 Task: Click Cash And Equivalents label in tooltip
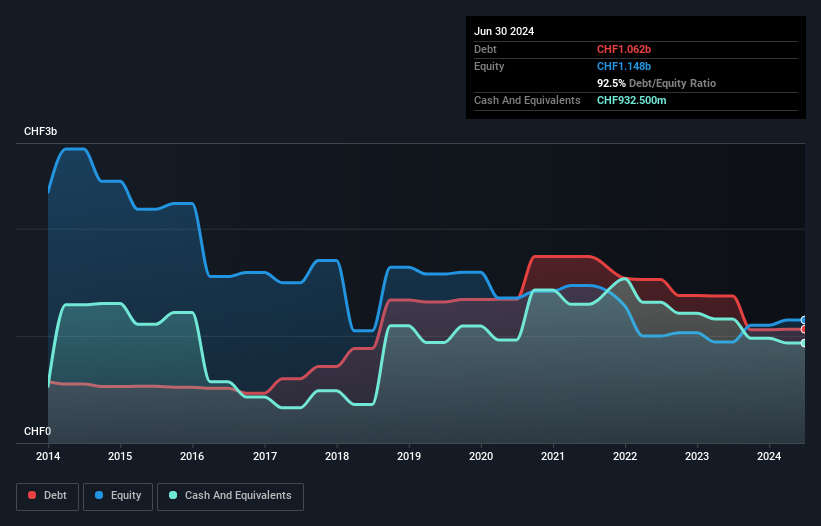click(x=527, y=100)
